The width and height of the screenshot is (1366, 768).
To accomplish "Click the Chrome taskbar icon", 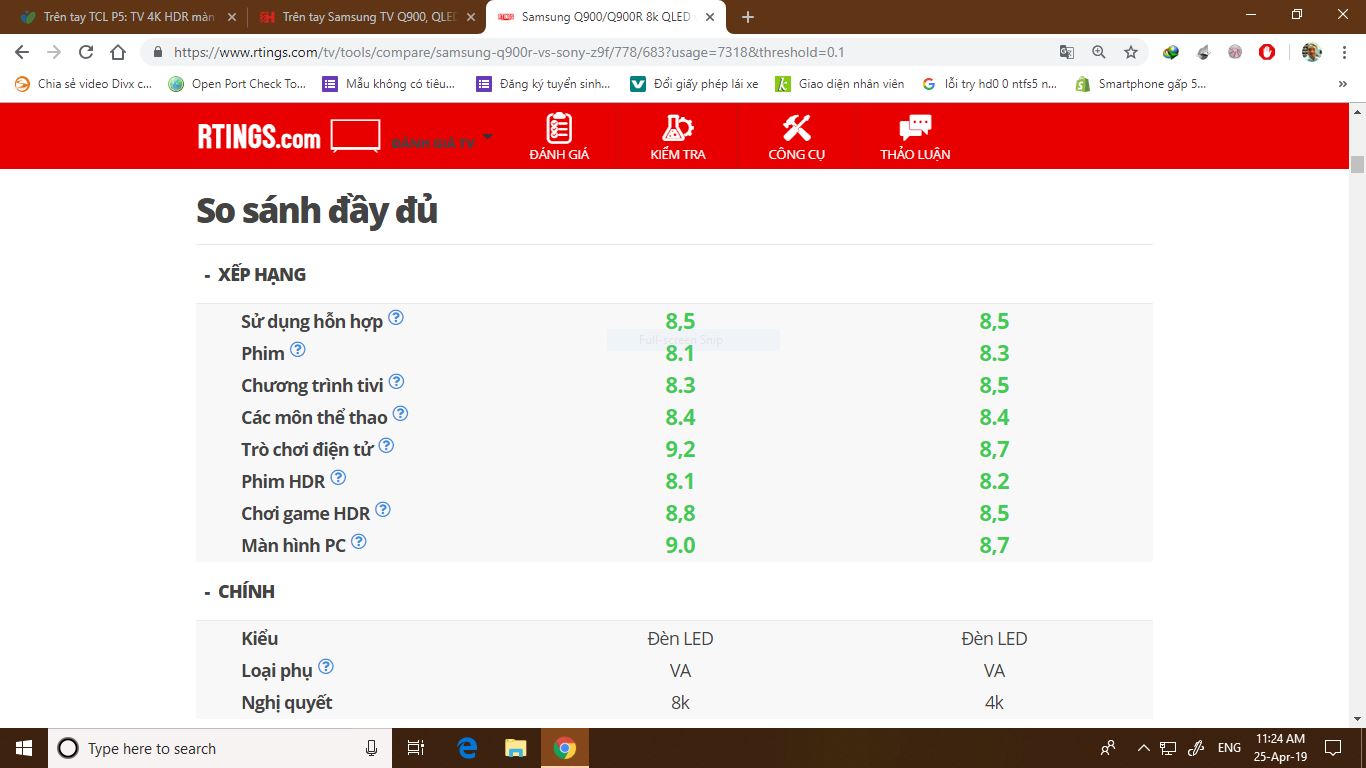I will click(565, 748).
